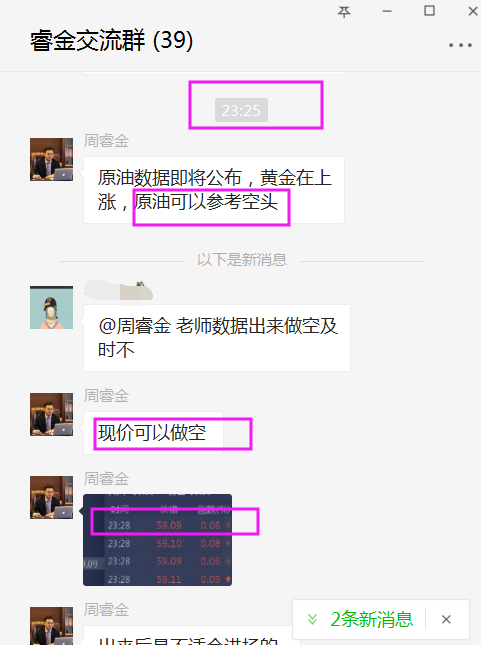This screenshot has width=481, height=645.
Task: Click sender name 周睿金 above the first message
Action: (x=106, y=141)
